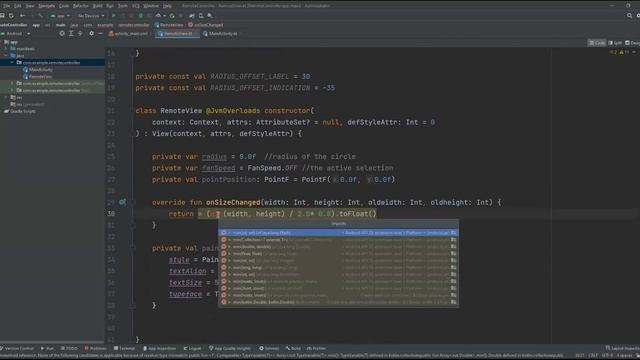Open the app run configuration dropdown
Image resolution: width=640 pixels, height=360 pixels.
(60, 16)
